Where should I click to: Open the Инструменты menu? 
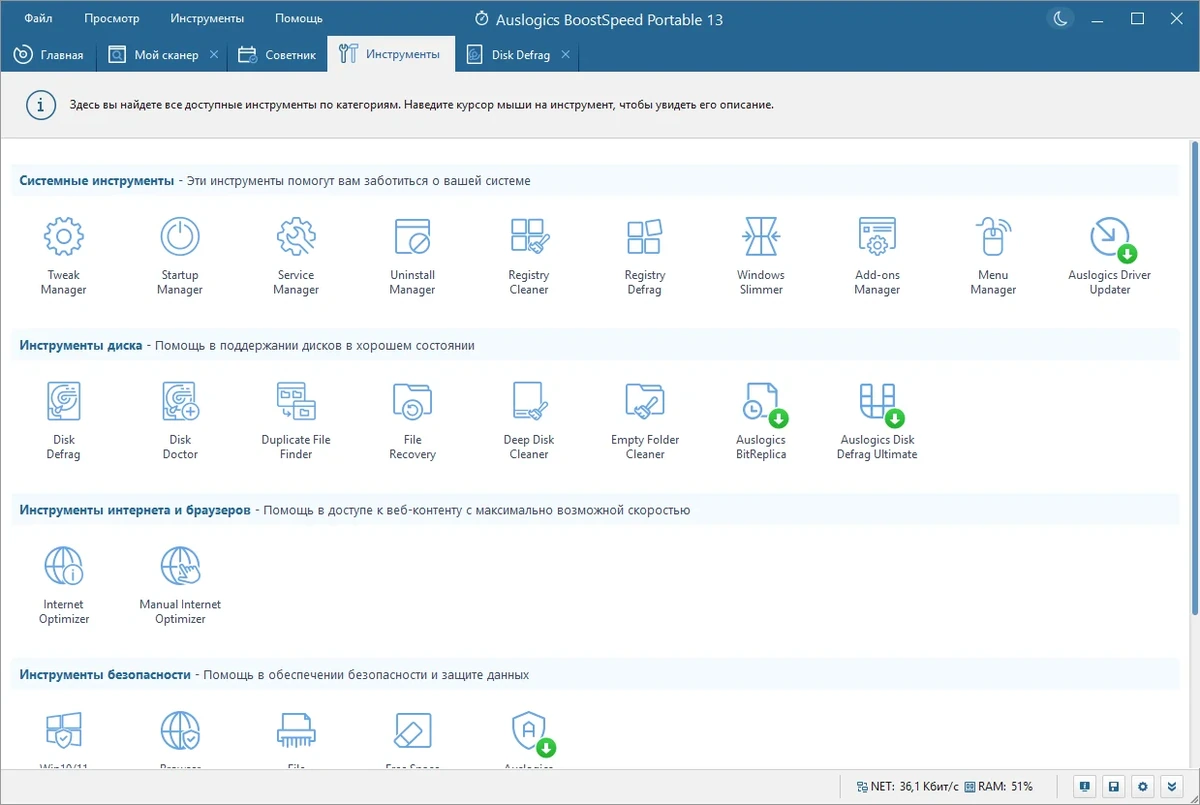point(207,18)
